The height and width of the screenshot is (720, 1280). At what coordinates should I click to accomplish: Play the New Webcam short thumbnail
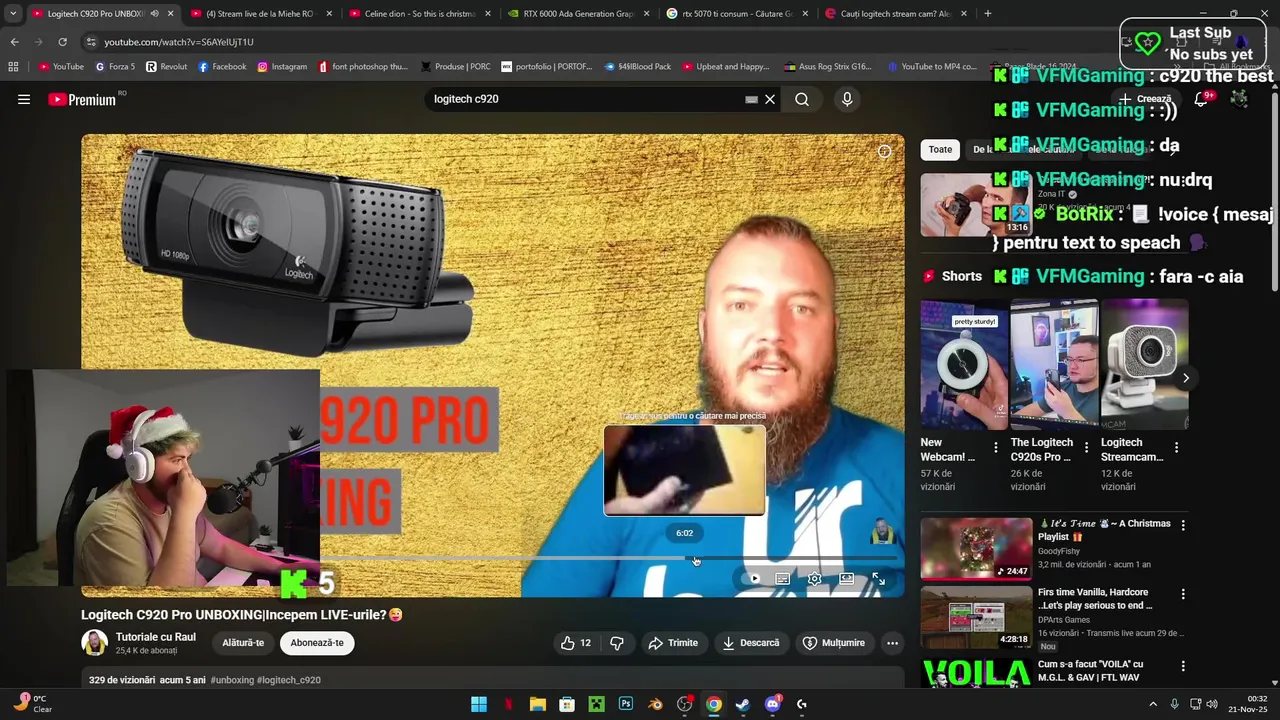pos(964,364)
